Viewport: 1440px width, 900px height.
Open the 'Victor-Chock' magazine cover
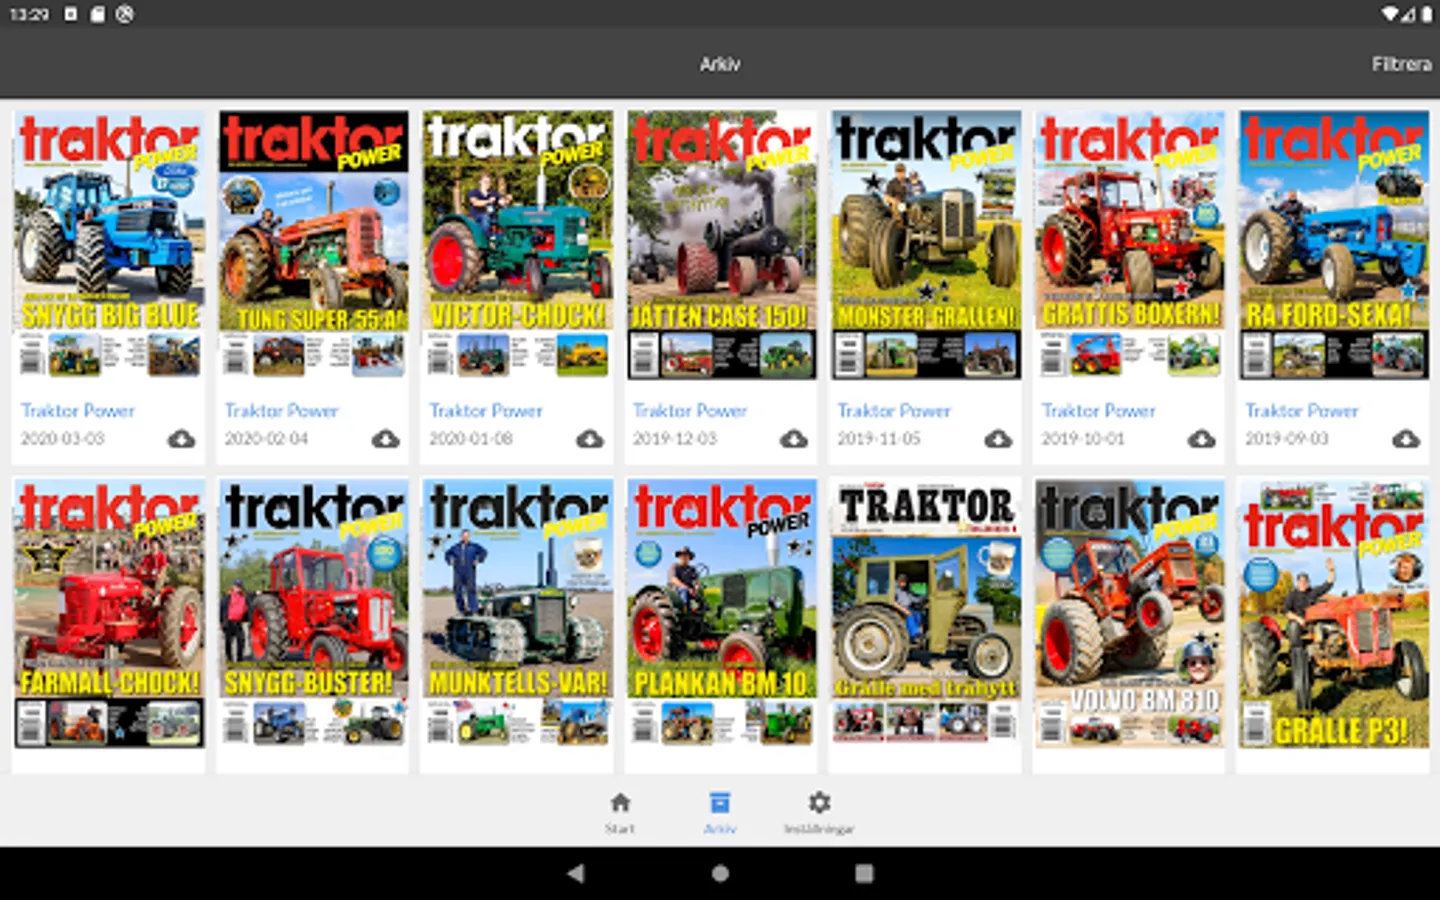(518, 245)
